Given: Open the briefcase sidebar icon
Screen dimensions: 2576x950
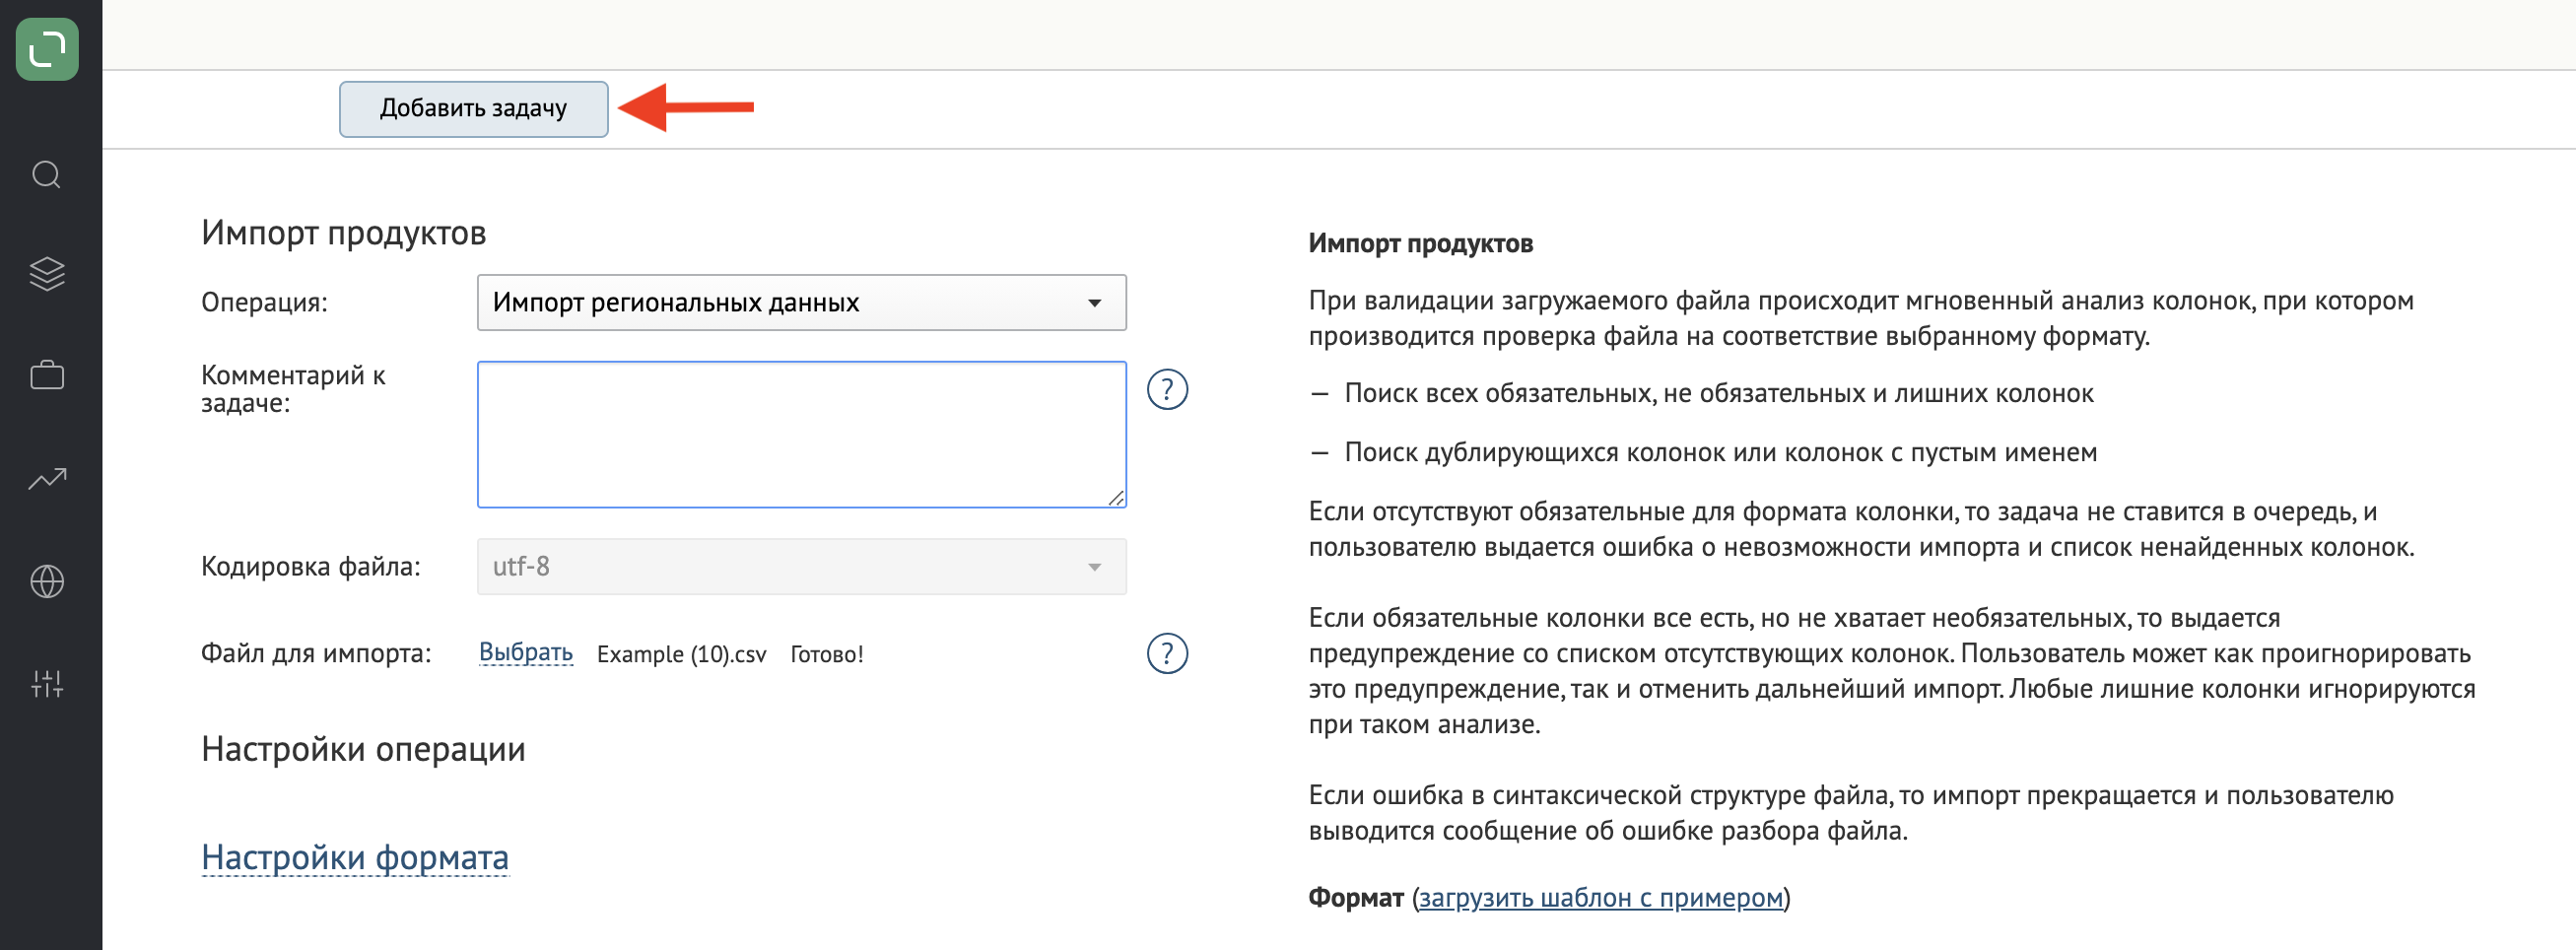Looking at the screenshot, I should click(47, 376).
